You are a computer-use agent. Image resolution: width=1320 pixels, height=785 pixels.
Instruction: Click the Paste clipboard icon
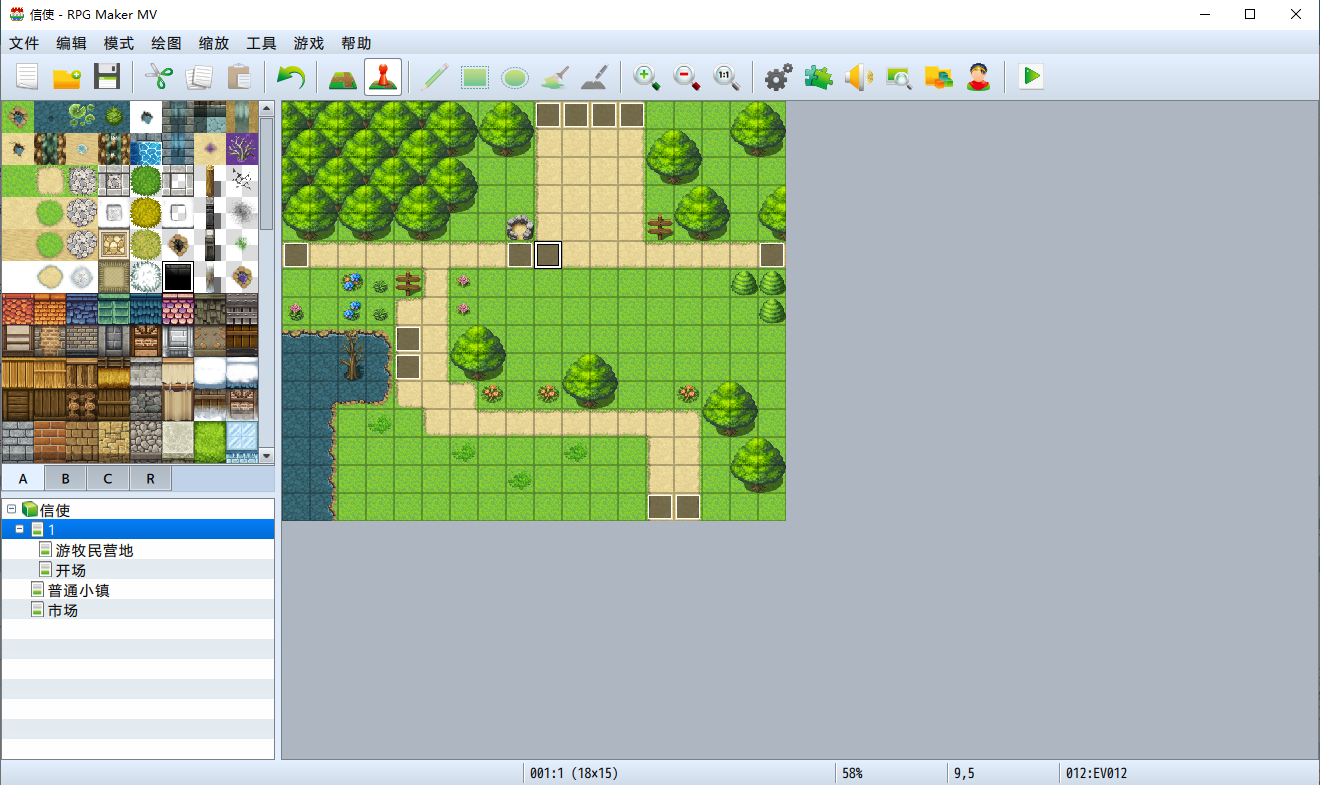[239, 77]
